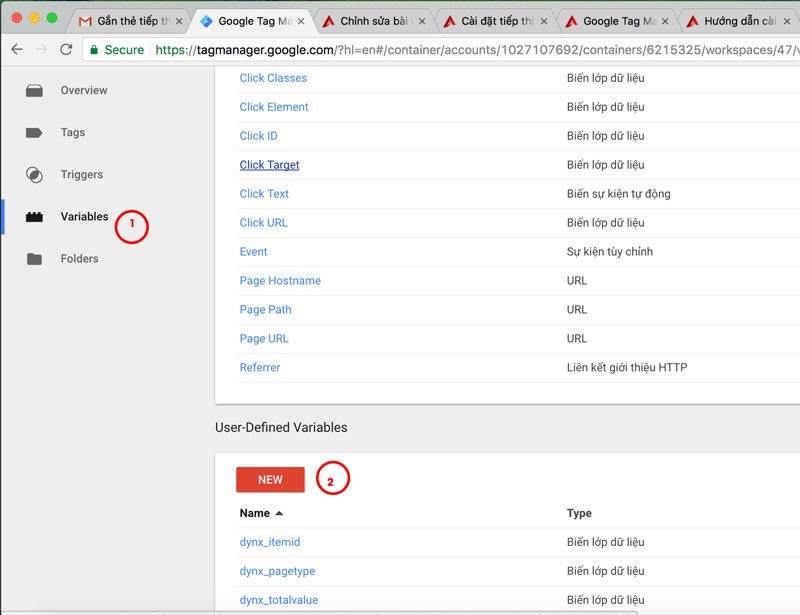
Task: Sort variables by Name column arrow
Action: (279, 513)
